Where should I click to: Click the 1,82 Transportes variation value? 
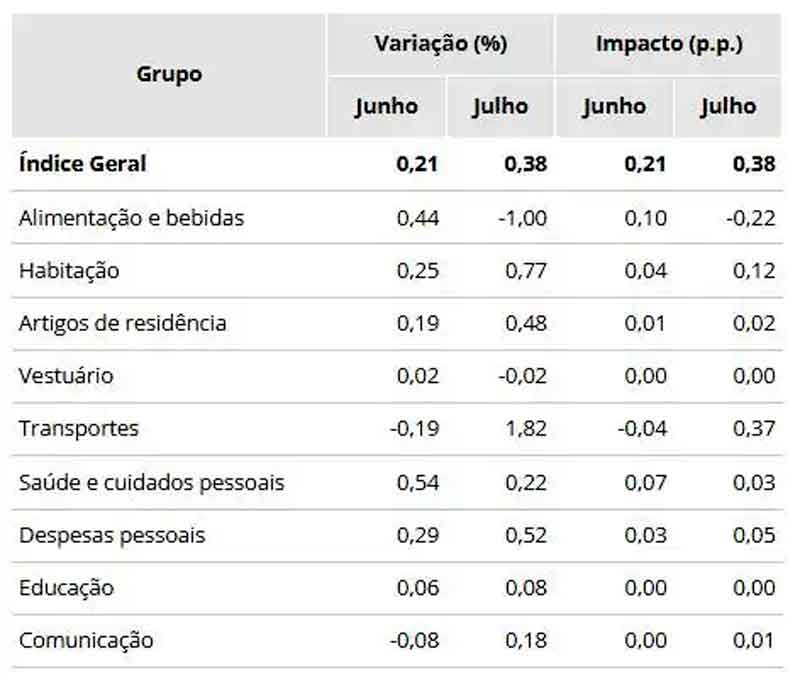pyautogui.click(x=526, y=429)
